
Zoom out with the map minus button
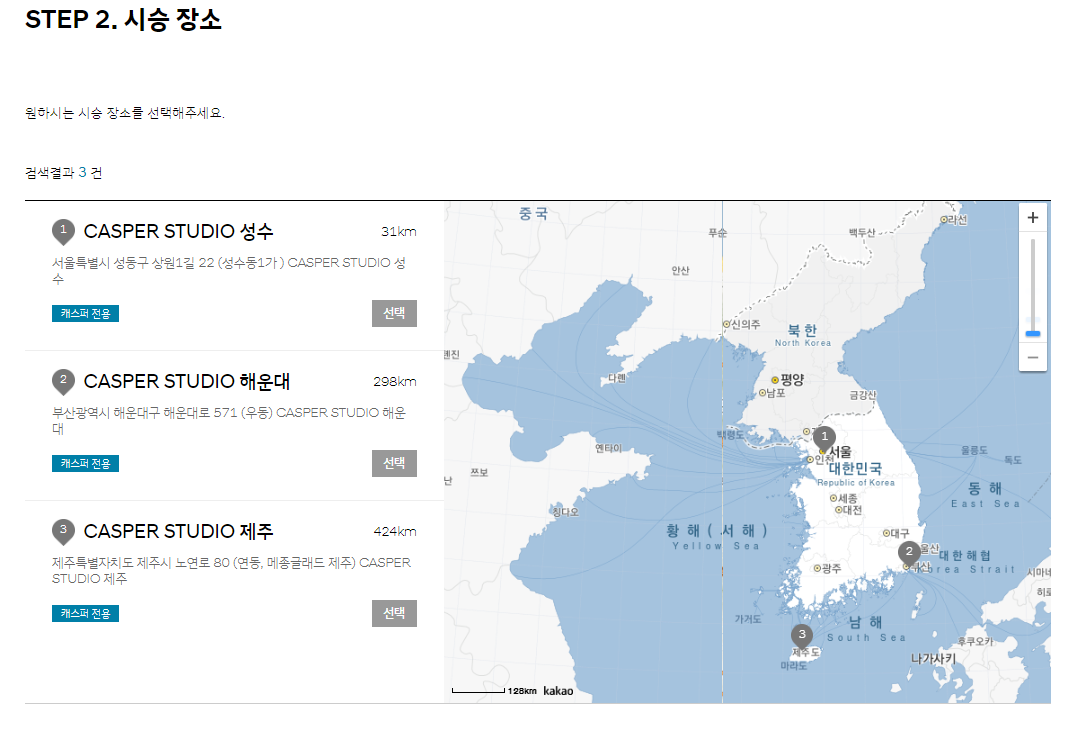(1033, 357)
